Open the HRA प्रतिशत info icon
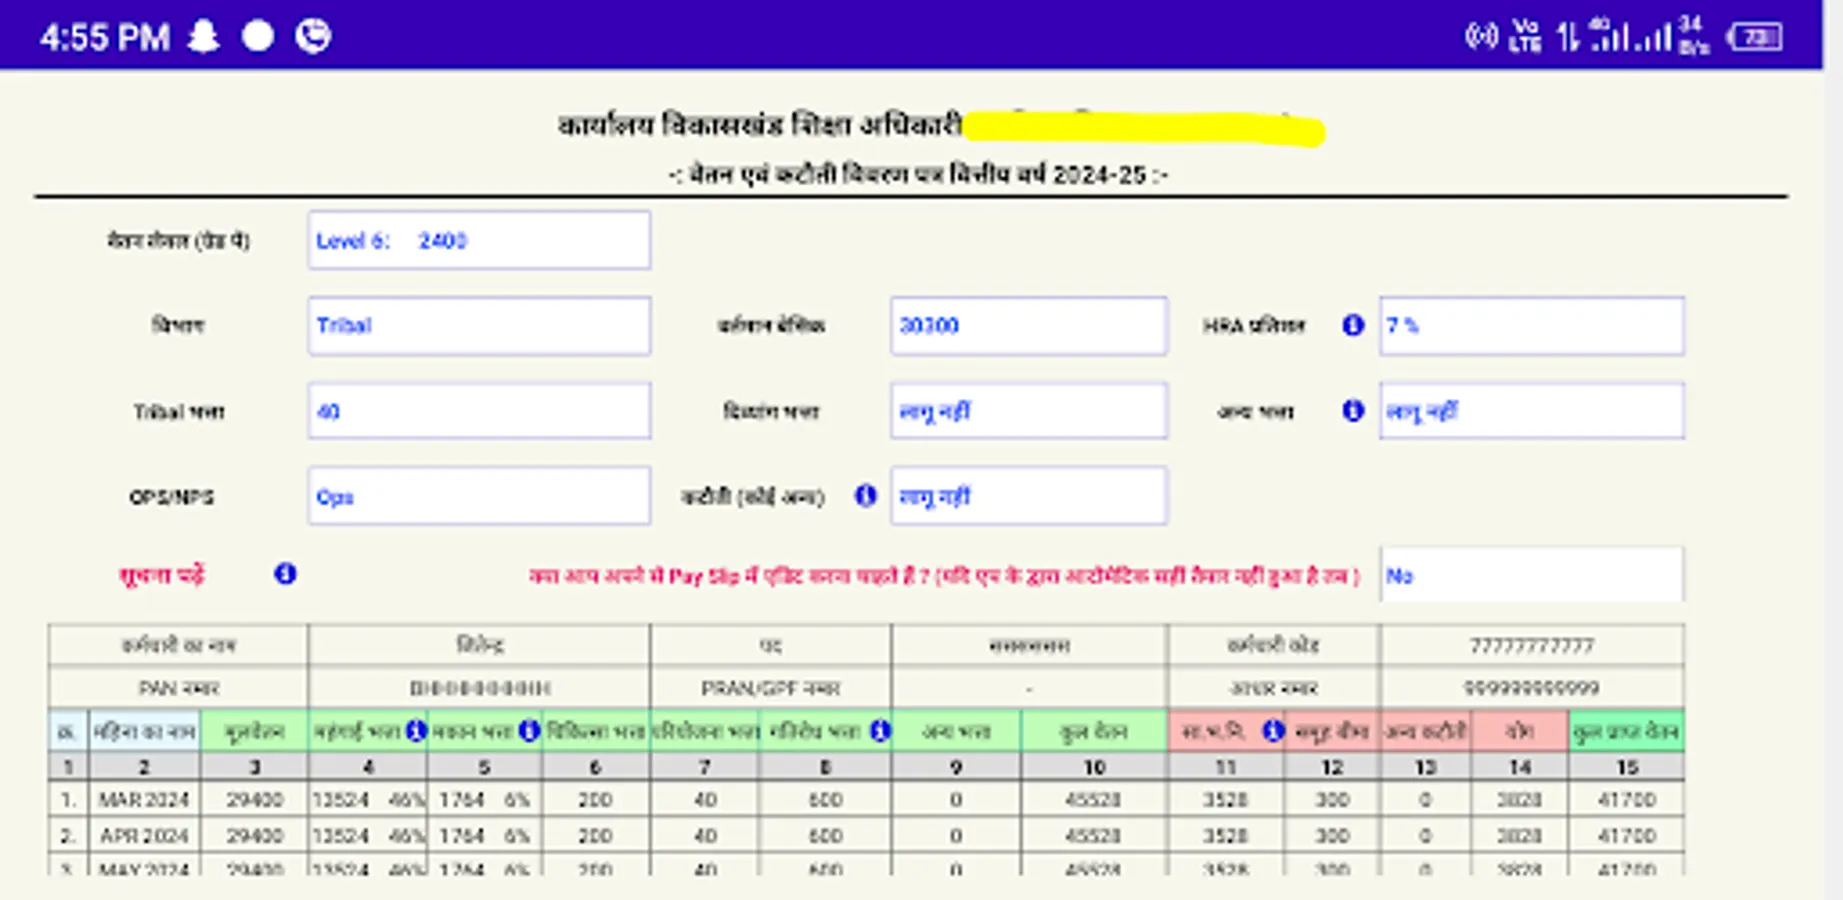 tap(1356, 326)
